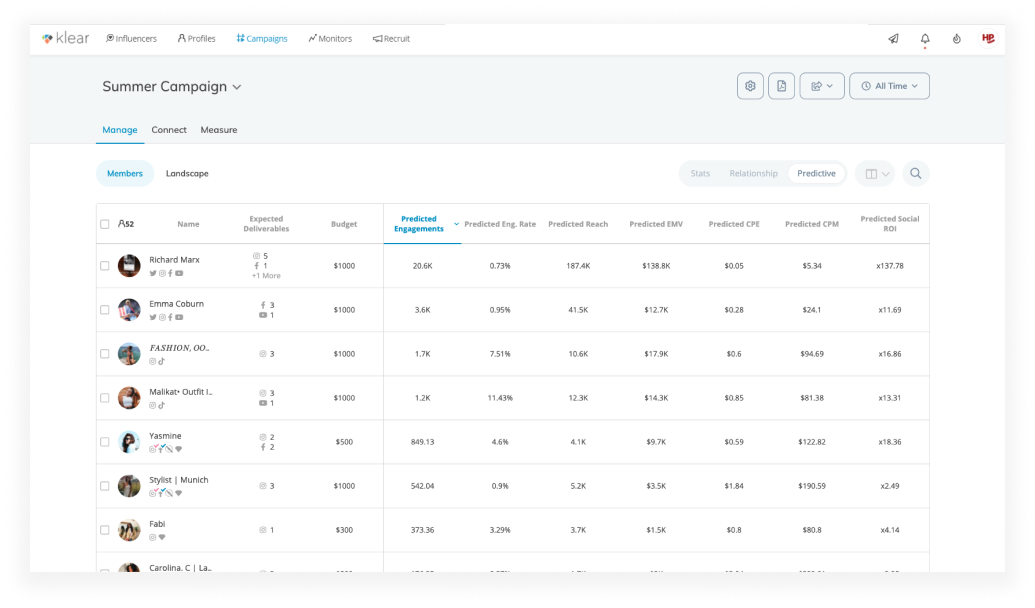
Task: Open the HP user avatar menu
Action: coord(987,38)
